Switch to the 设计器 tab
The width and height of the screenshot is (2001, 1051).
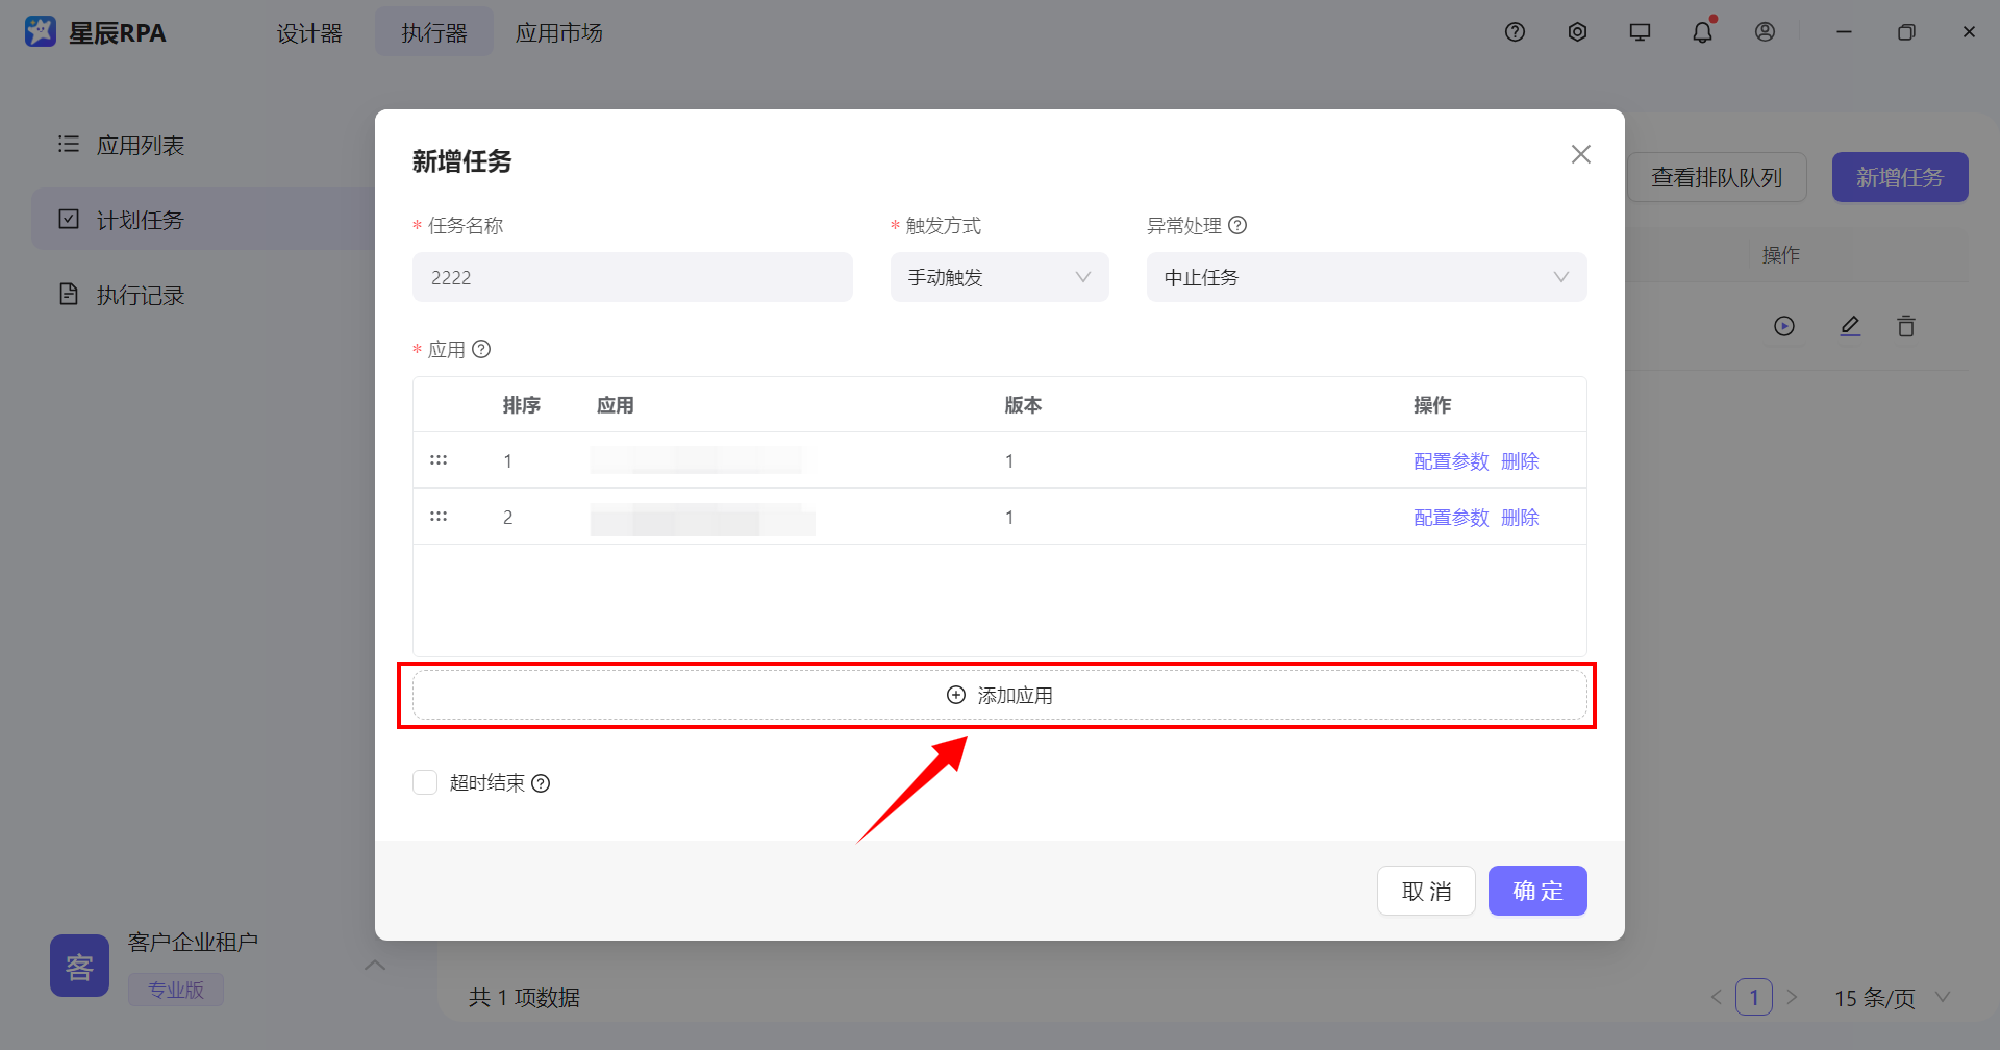309,33
